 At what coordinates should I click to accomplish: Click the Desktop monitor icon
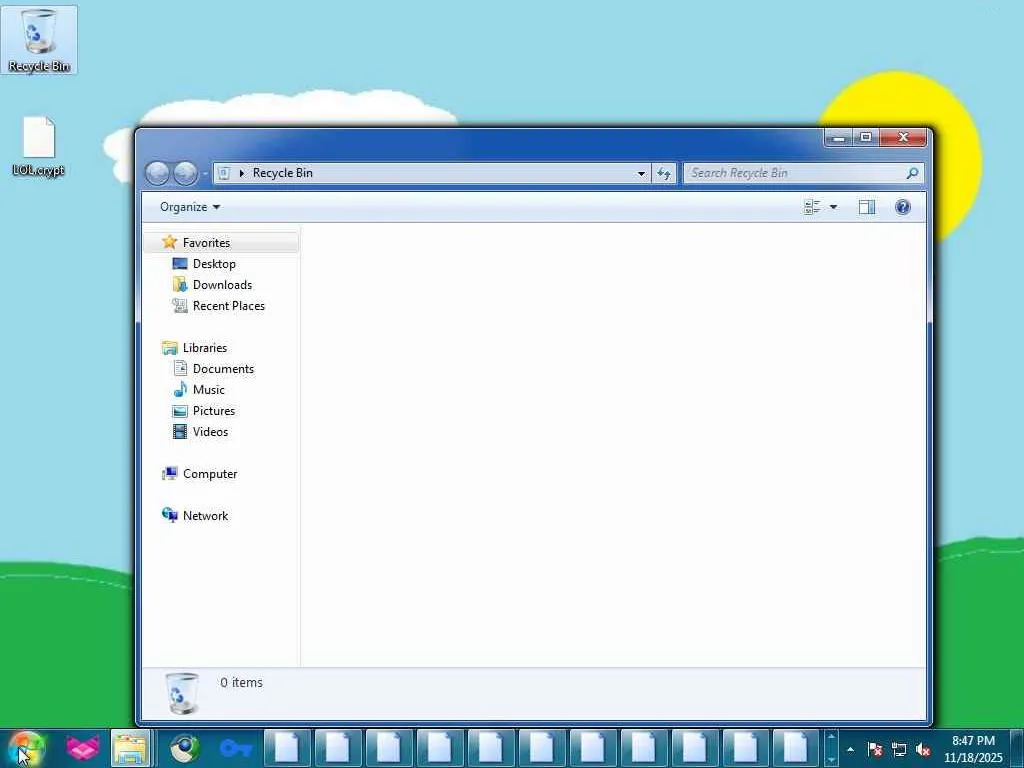pyautogui.click(x=180, y=264)
